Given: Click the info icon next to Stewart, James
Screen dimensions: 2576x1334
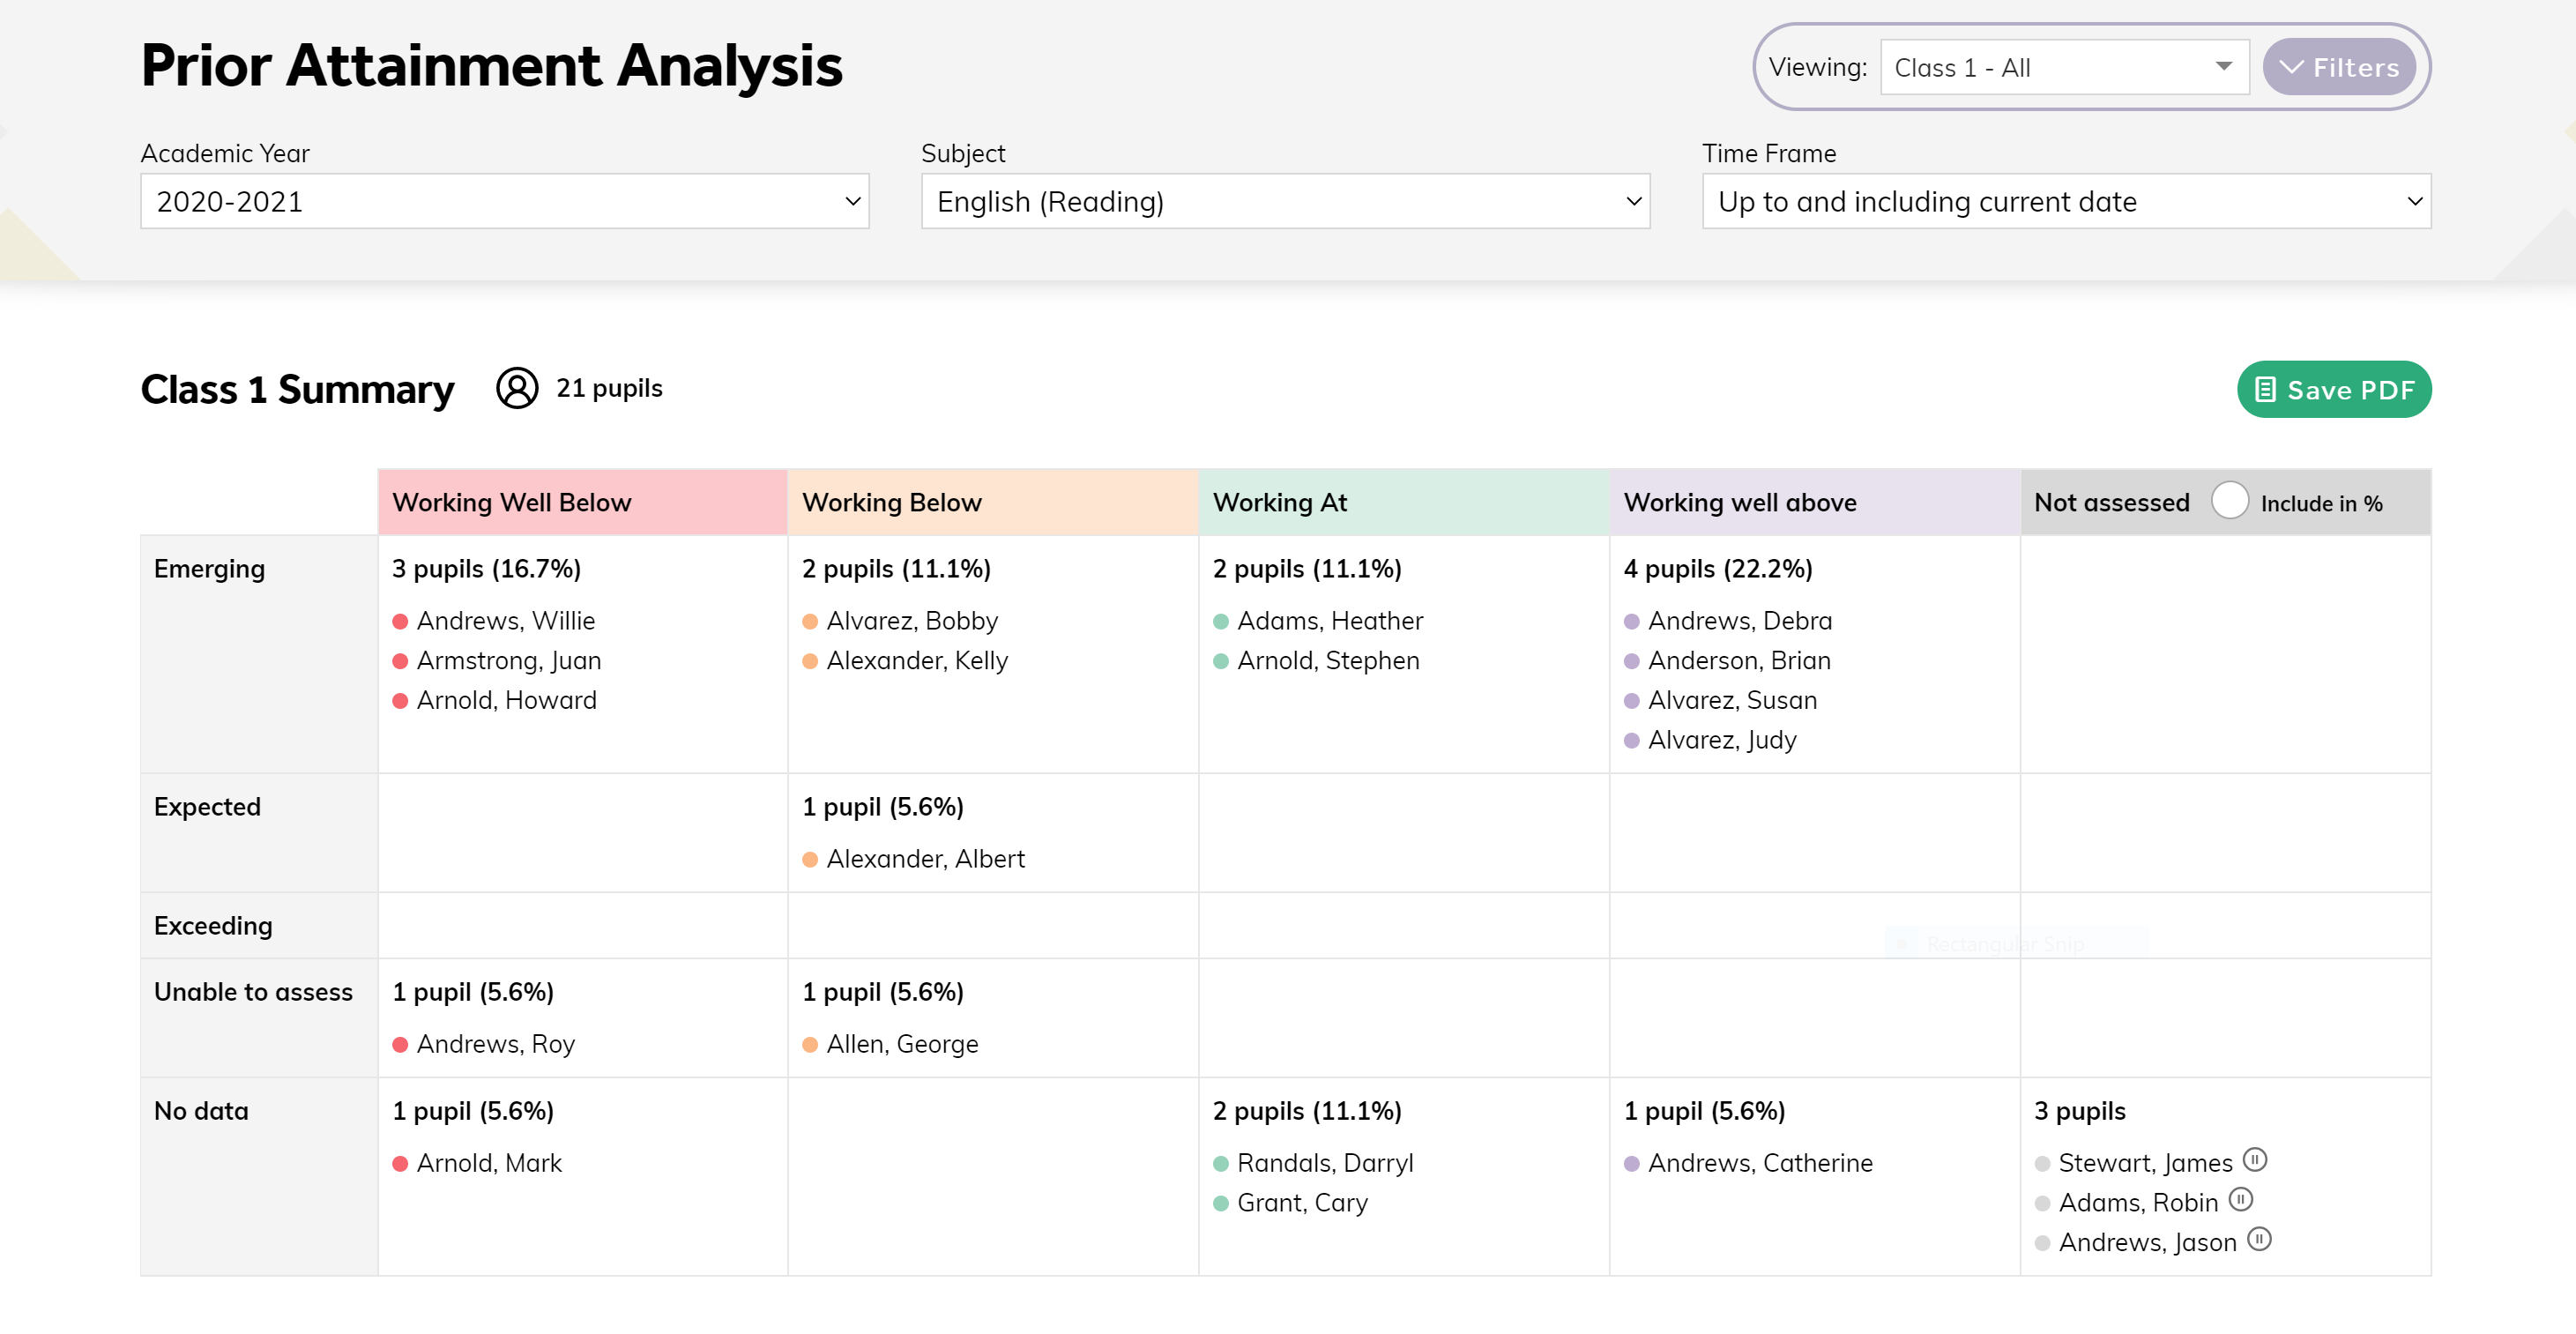Looking at the screenshot, I should point(2254,1160).
